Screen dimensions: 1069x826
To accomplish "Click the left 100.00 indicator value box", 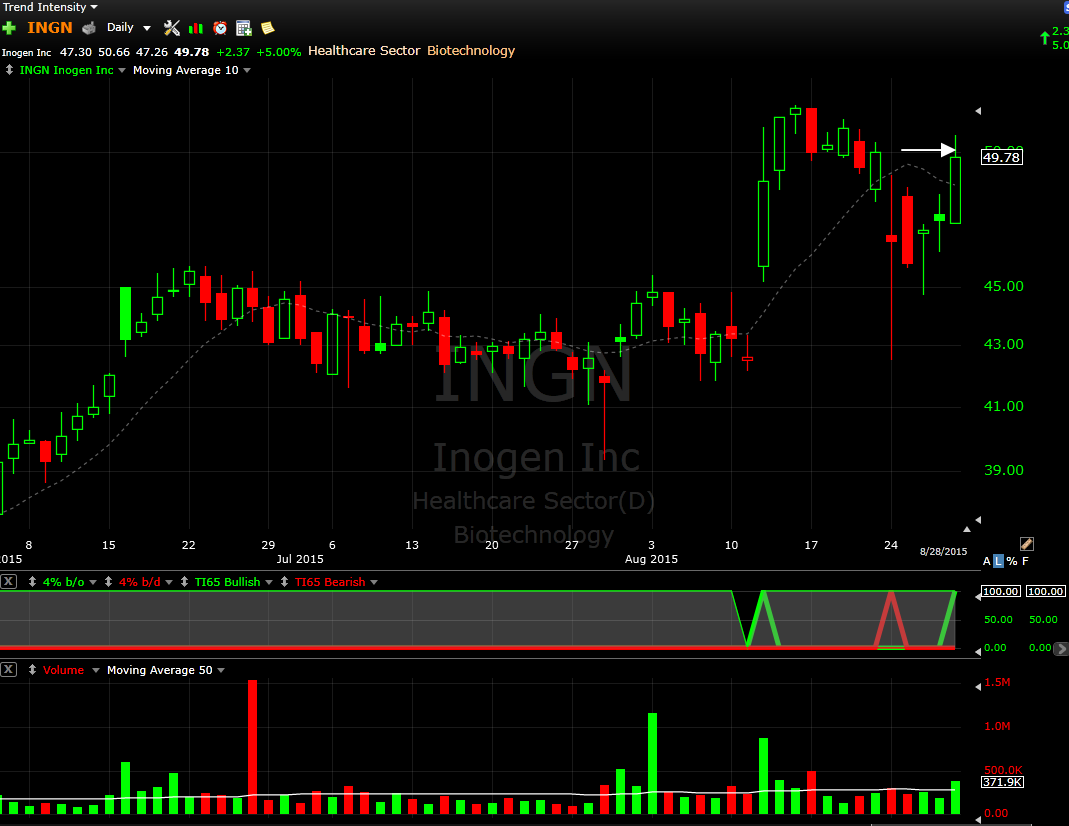I will coord(1001,591).
